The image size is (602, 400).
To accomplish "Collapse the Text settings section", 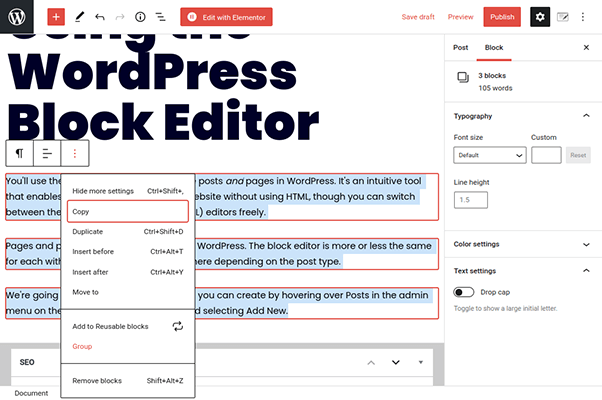I will pos(522,271).
